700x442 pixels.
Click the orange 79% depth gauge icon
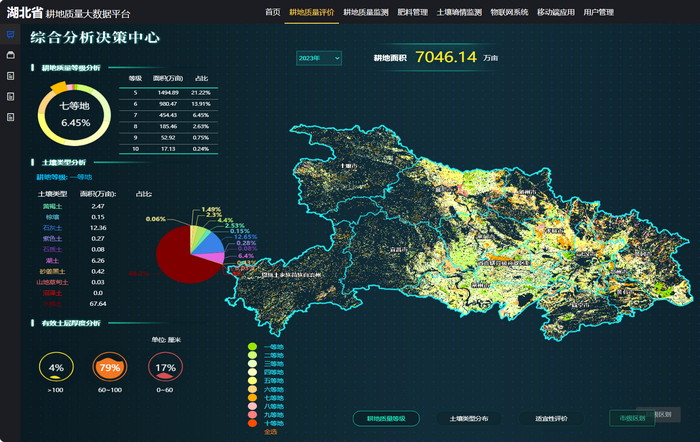tap(111, 367)
